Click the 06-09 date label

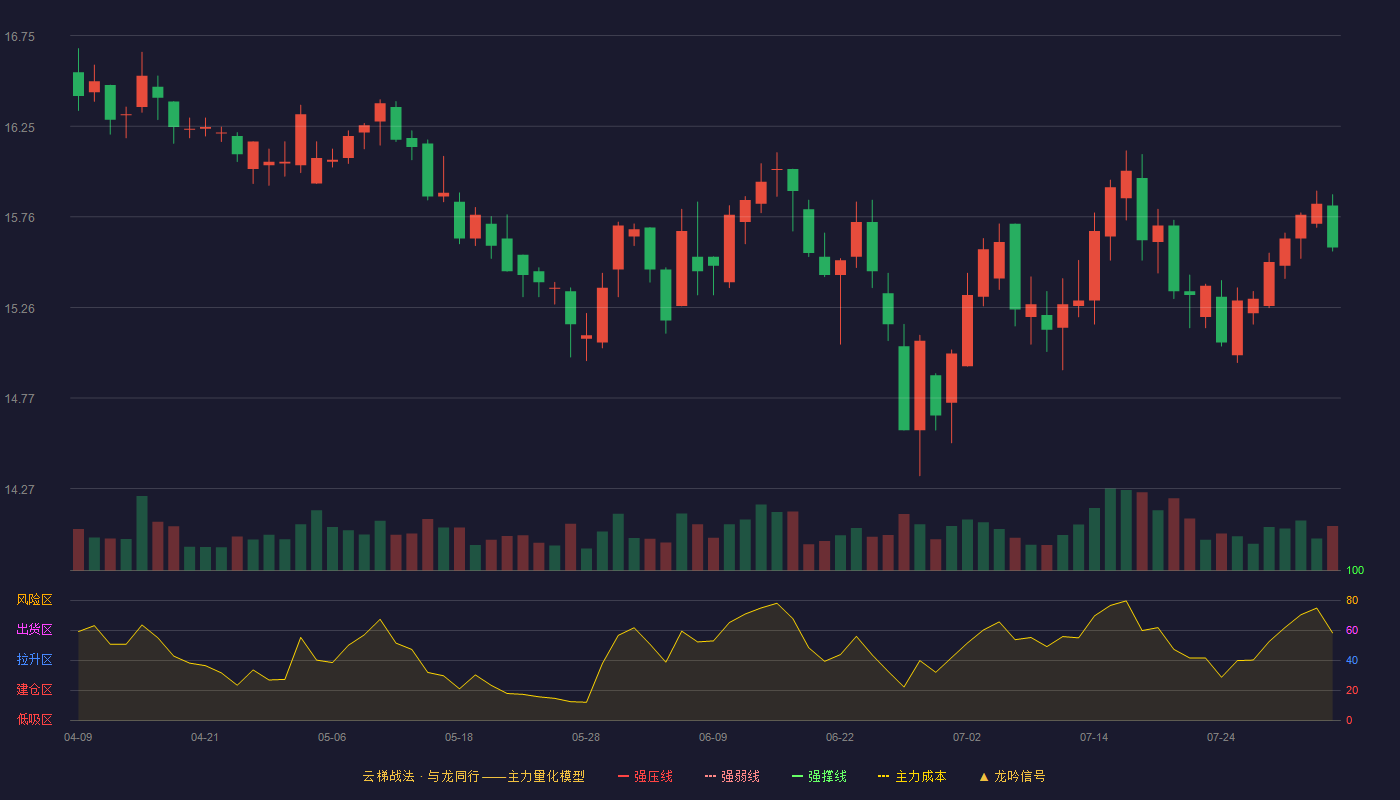(x=713, y=737)
